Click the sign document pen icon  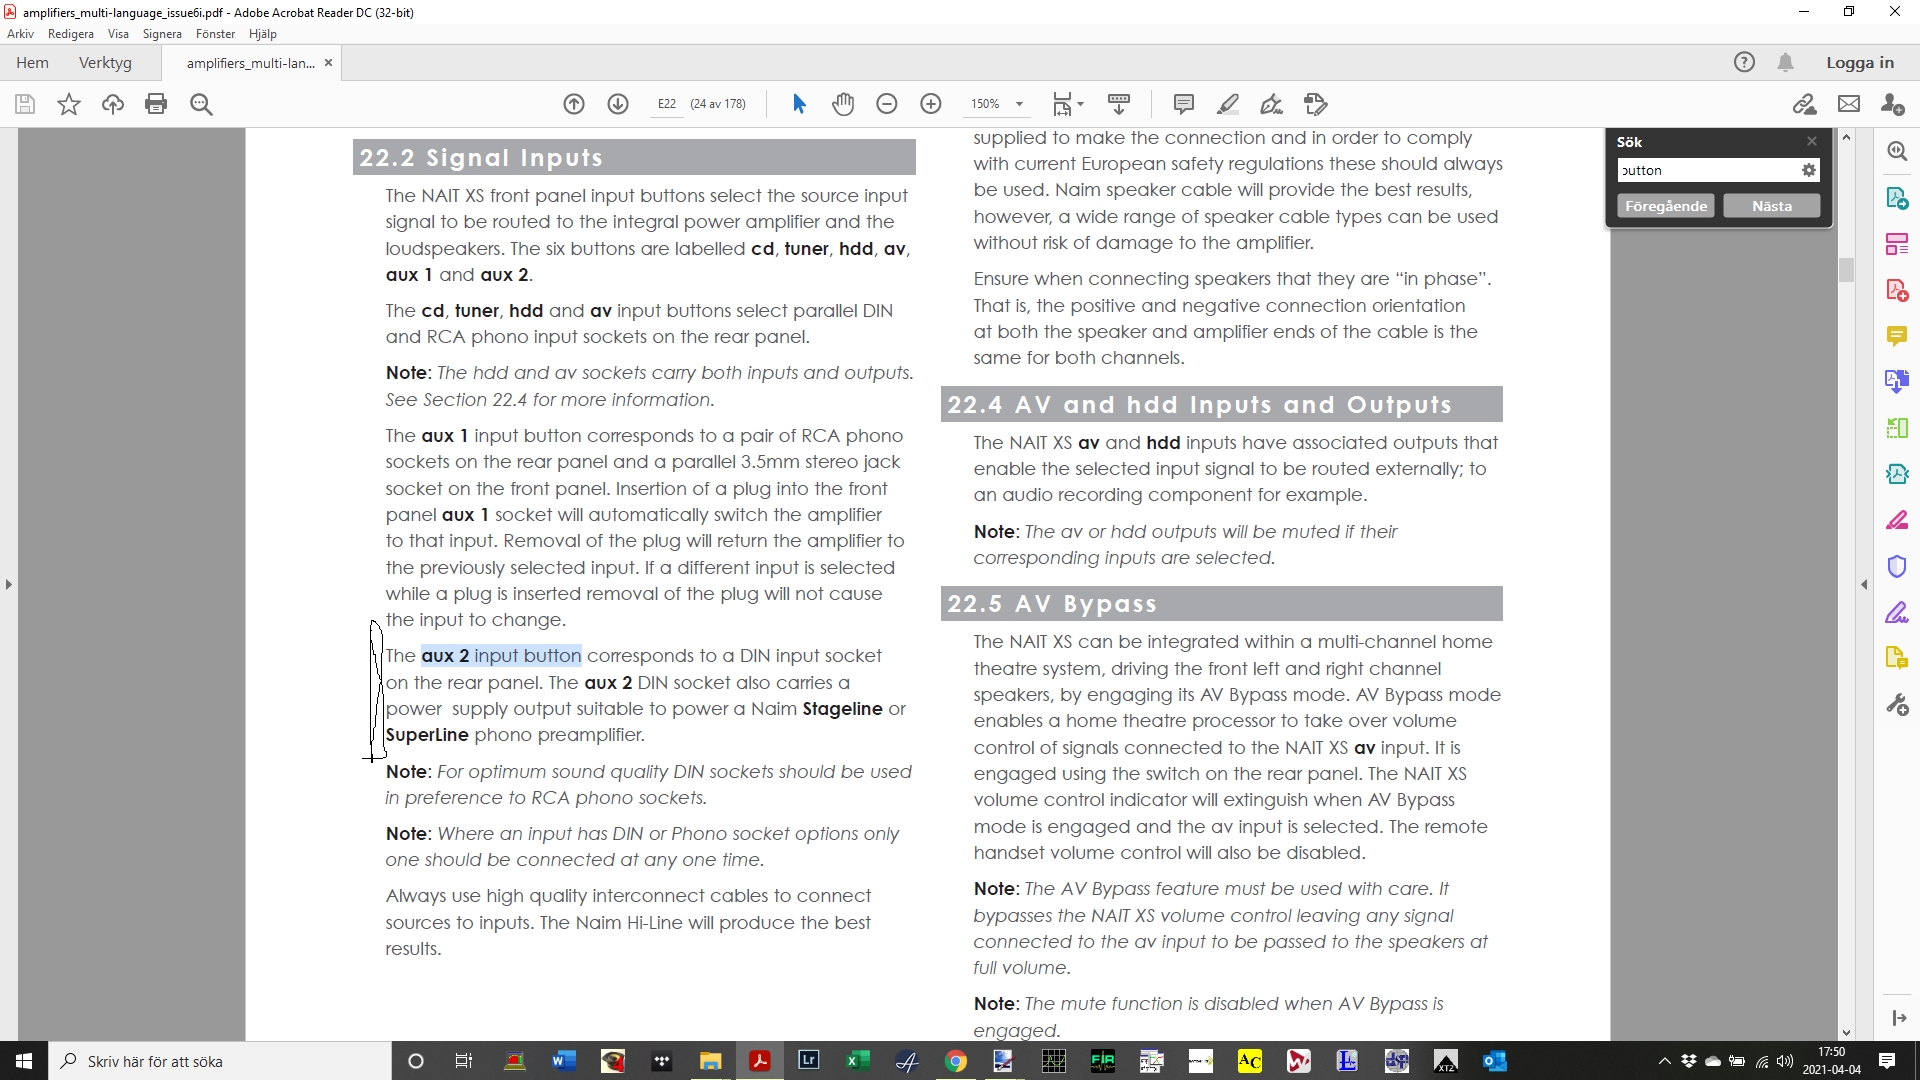pos(1272,104)
